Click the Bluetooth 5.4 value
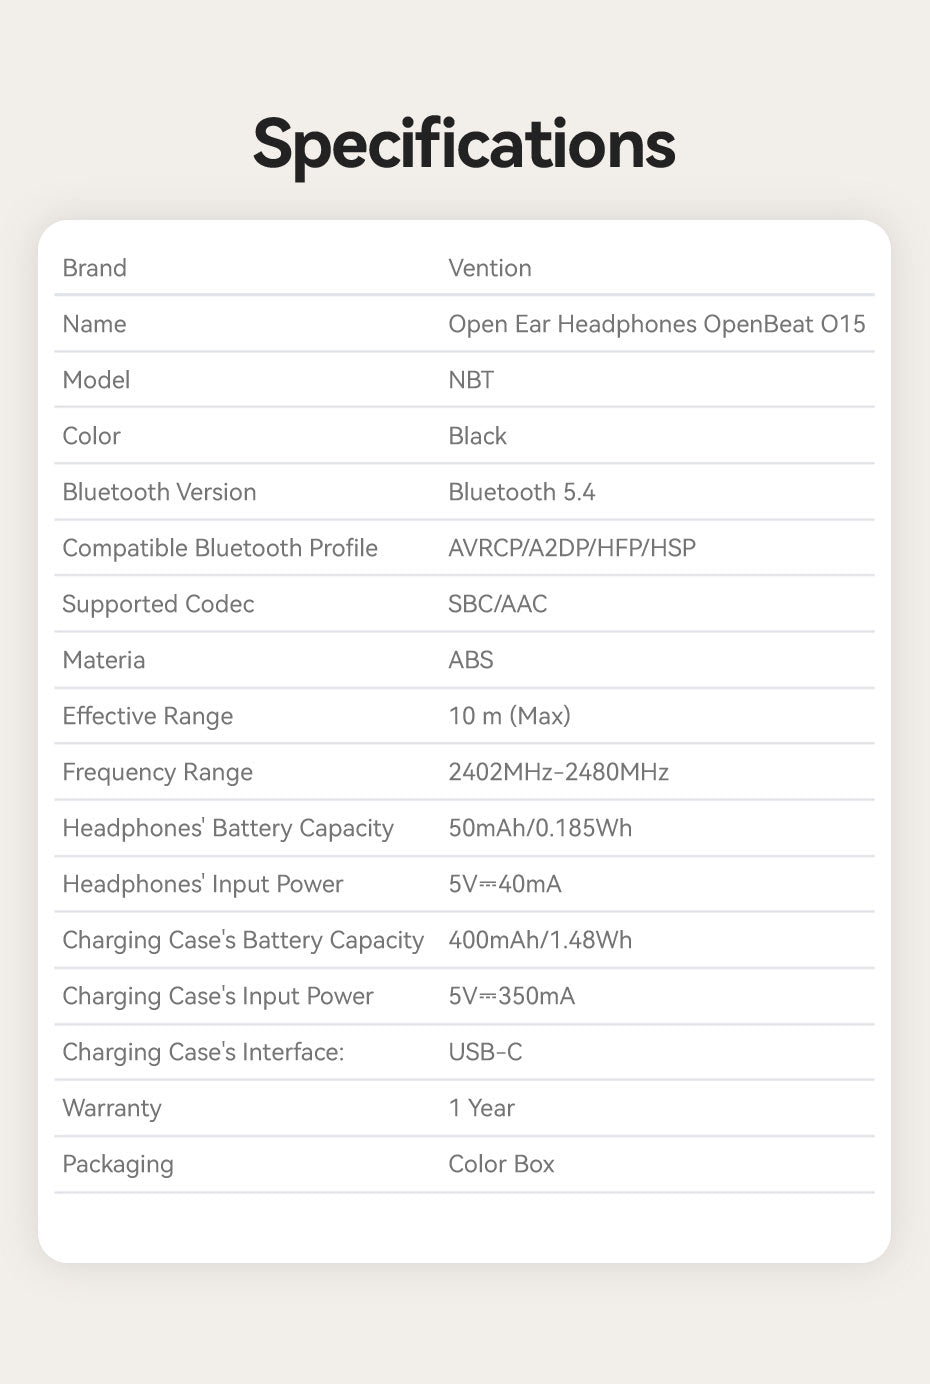This screenshot has height=1384, width=930. tap(522, 492)
